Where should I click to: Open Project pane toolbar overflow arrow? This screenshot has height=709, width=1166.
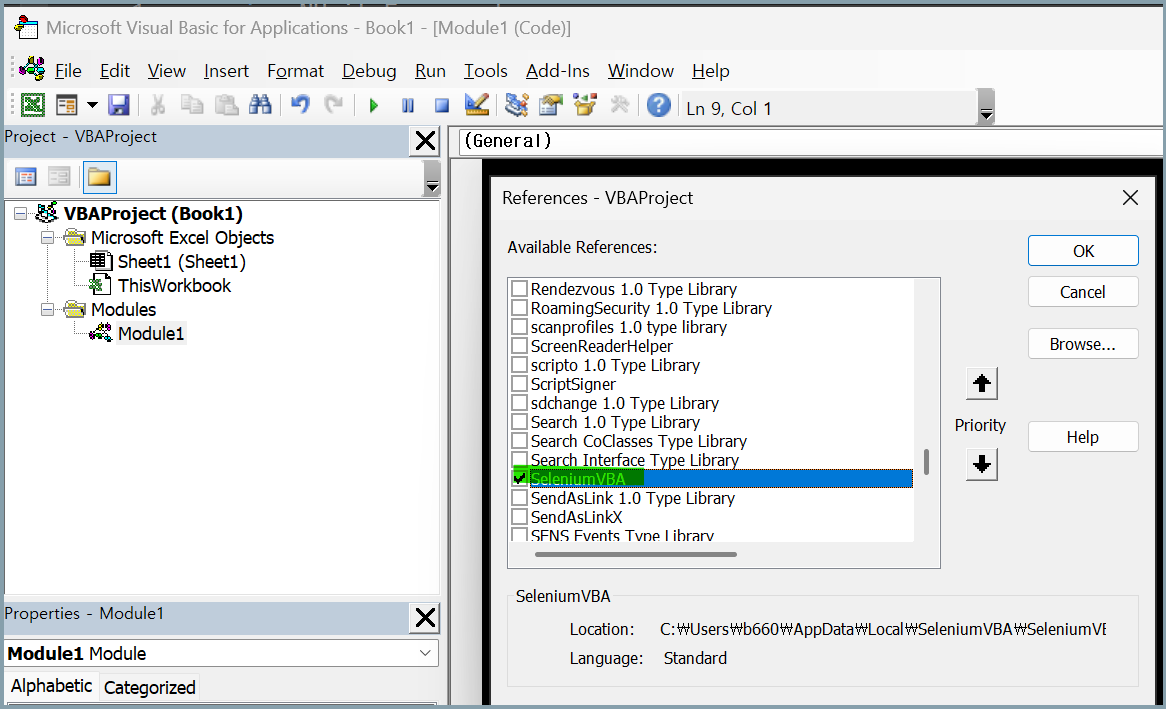pyautogui.click(x=432, y=178)
